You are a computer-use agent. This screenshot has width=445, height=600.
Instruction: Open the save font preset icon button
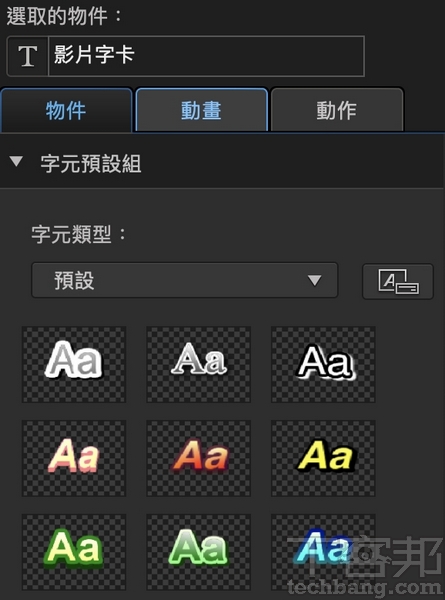pos(398,281)
